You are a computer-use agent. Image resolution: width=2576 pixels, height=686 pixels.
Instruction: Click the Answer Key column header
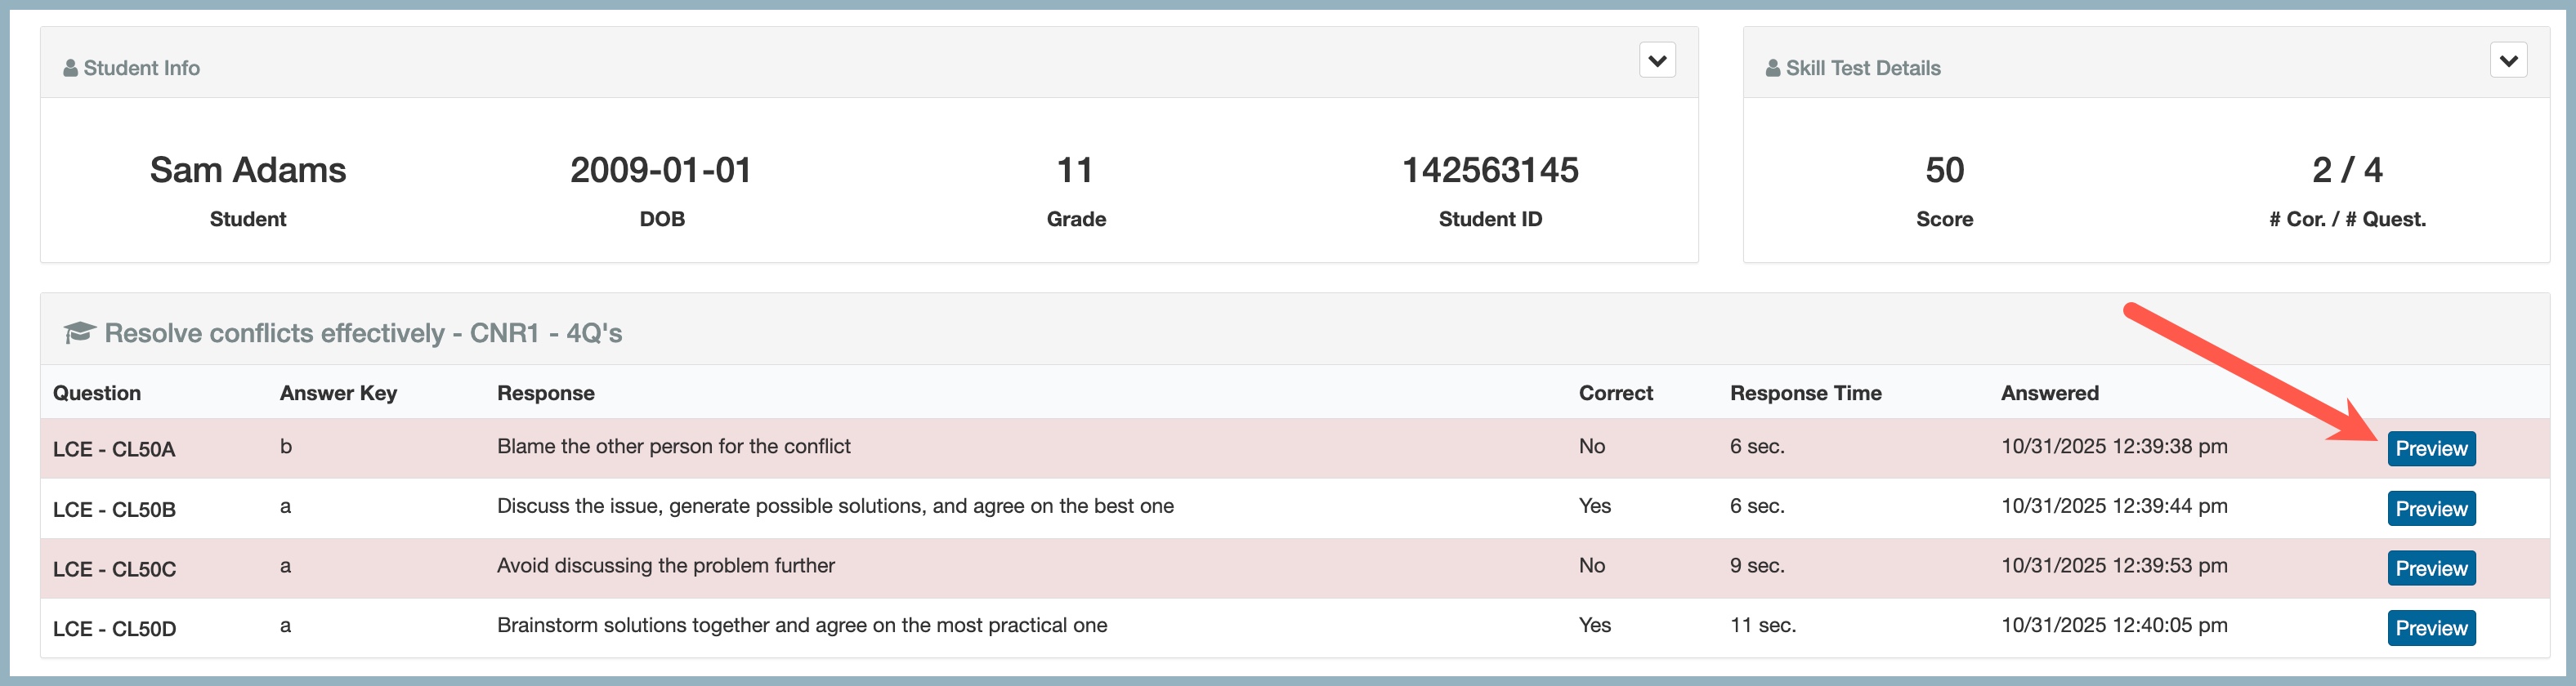338,393
